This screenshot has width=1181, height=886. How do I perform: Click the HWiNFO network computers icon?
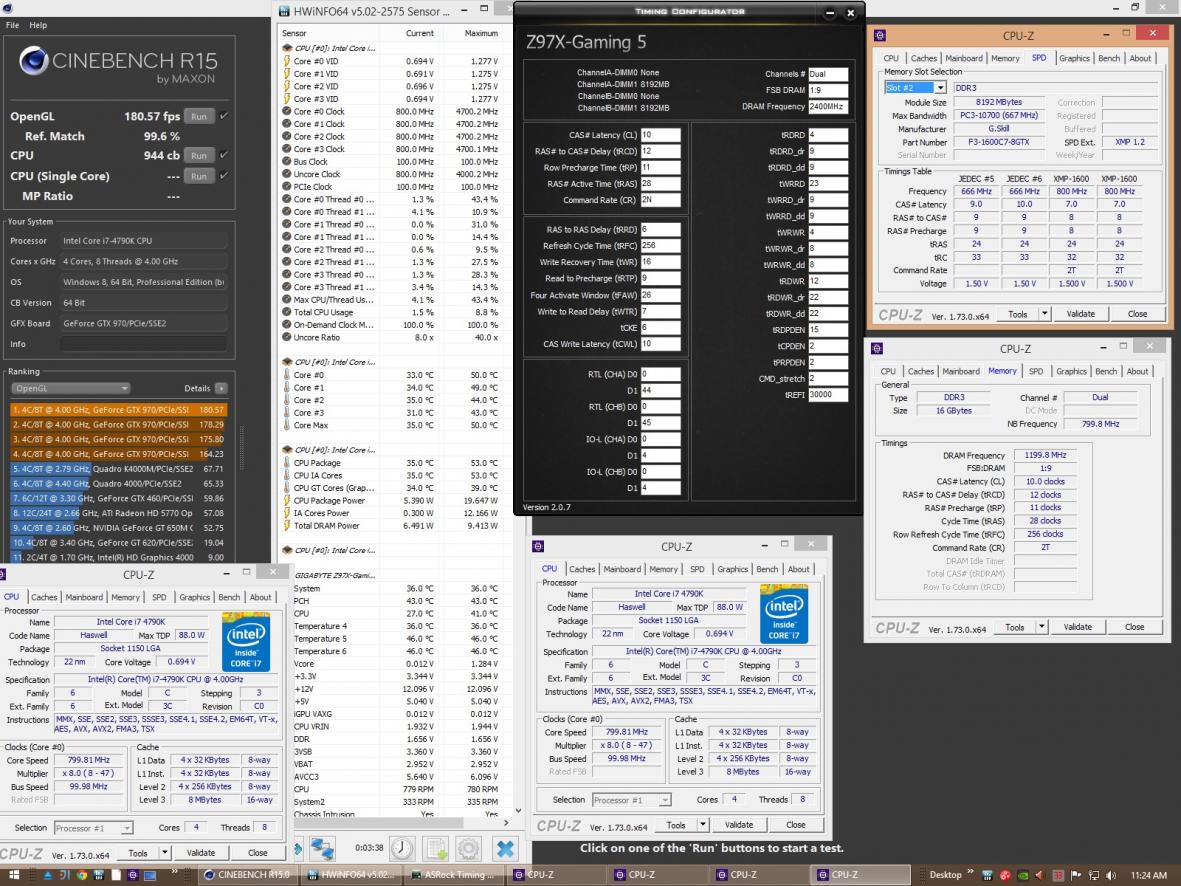coord(321,848)
